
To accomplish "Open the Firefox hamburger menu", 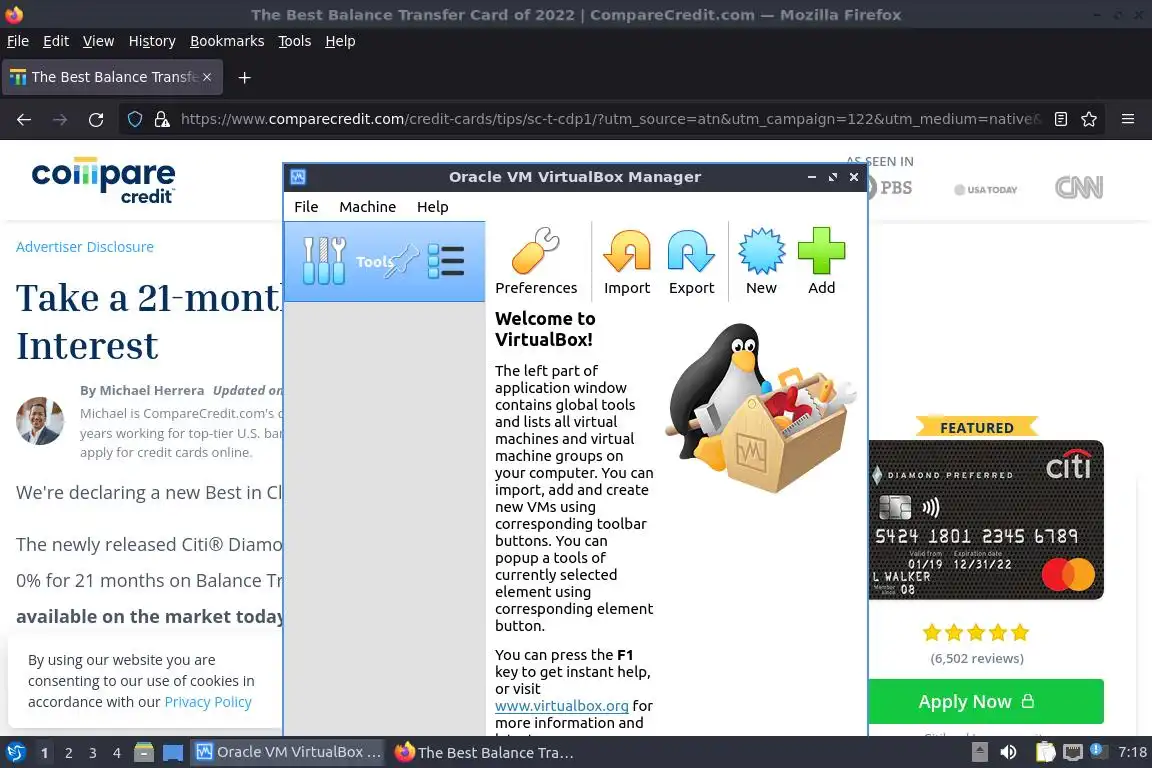I will coord(1128,119).
